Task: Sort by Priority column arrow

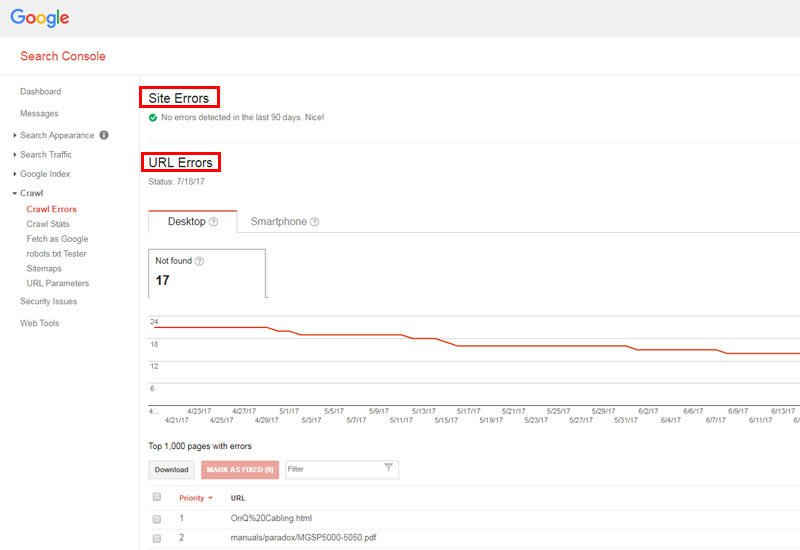Action: pos(211,498)
